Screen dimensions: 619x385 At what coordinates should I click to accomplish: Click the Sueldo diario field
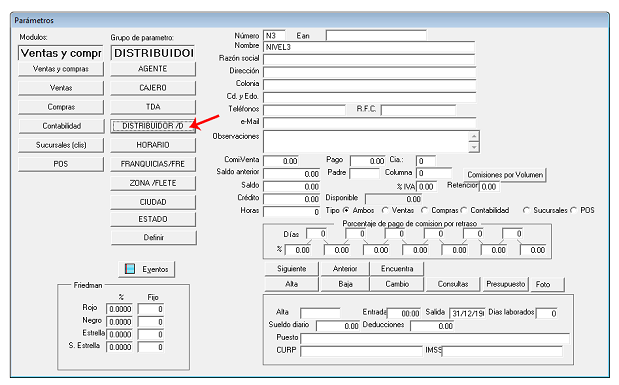338,326
